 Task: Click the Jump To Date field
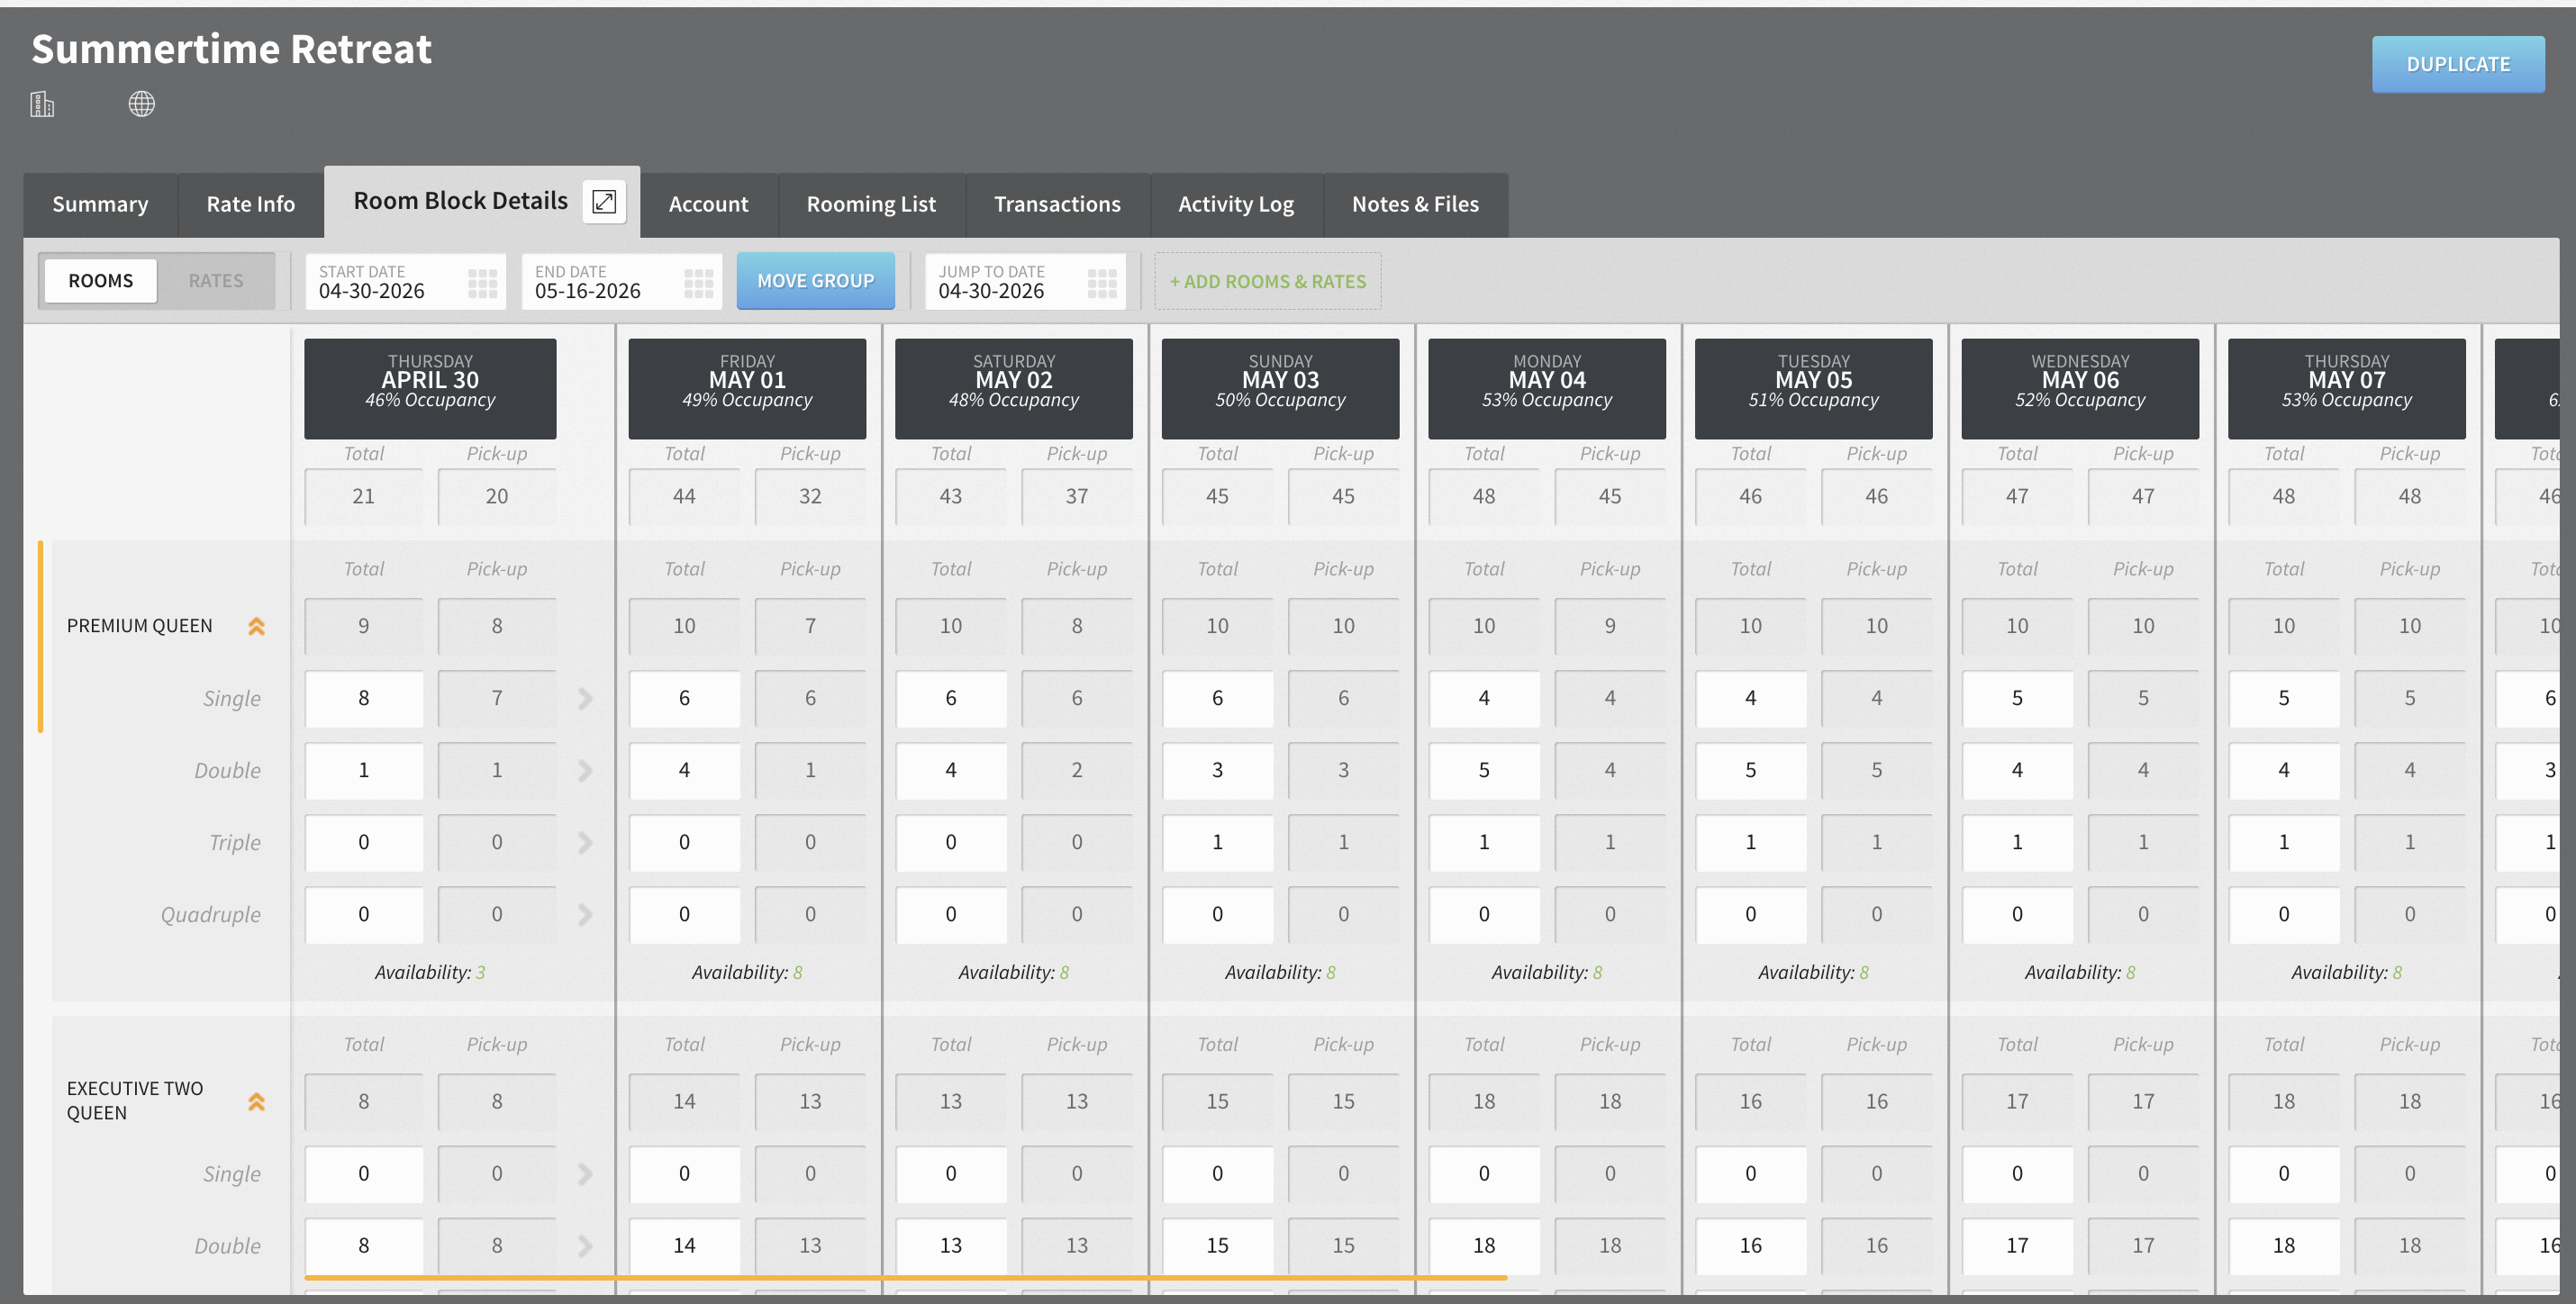point(1025,281)
